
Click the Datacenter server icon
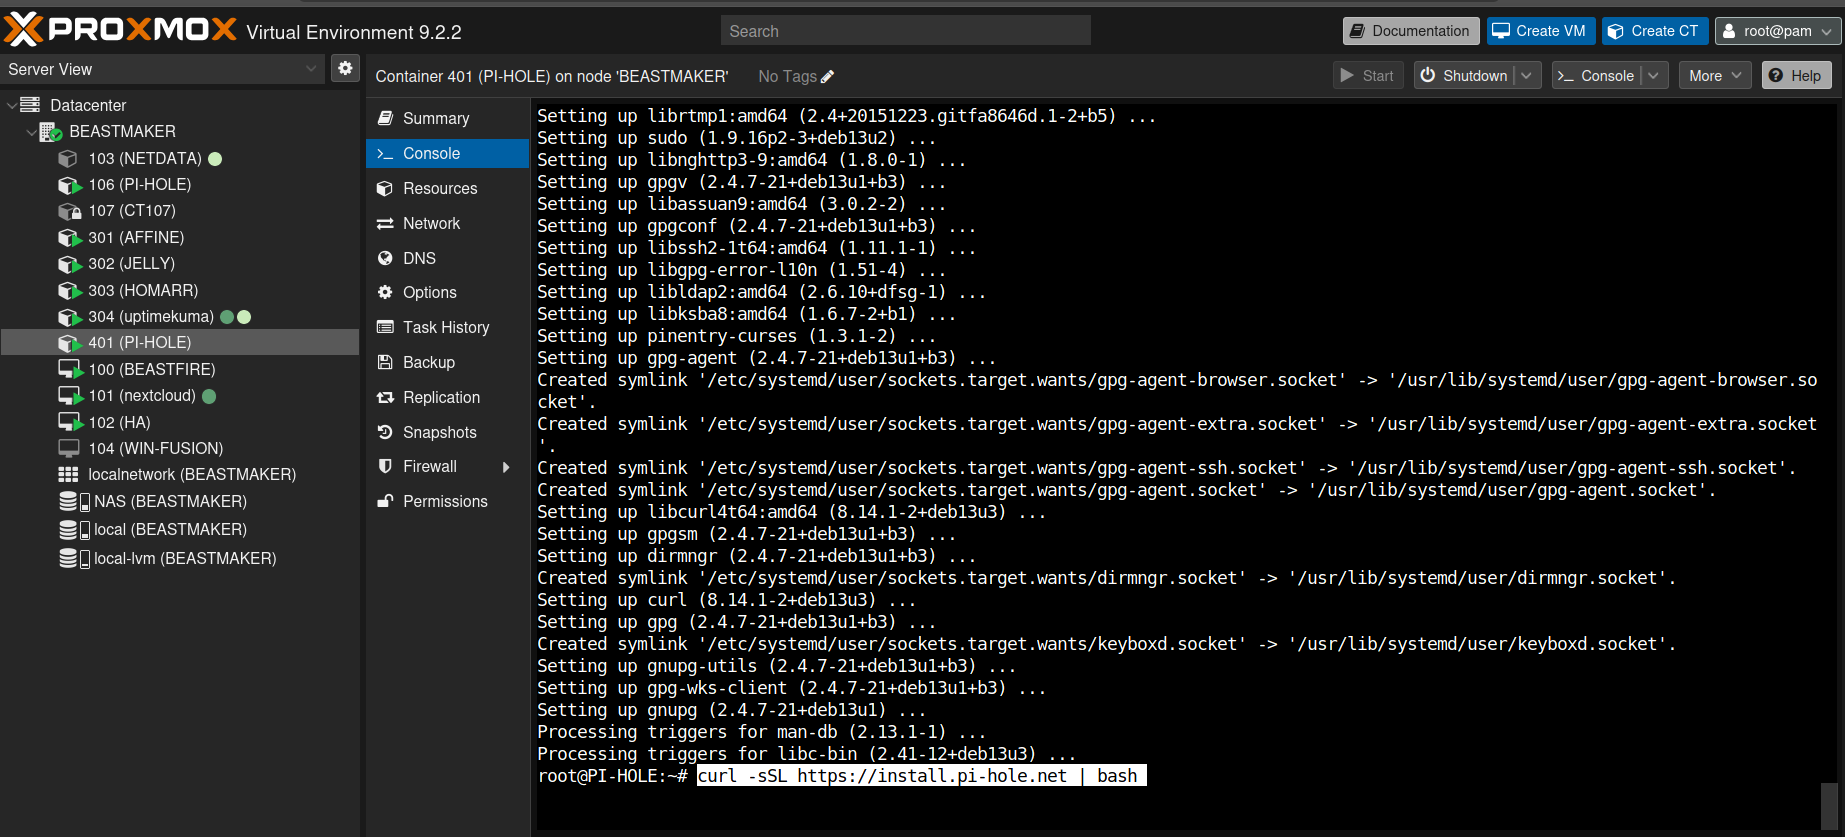click(x=30, y=105)
